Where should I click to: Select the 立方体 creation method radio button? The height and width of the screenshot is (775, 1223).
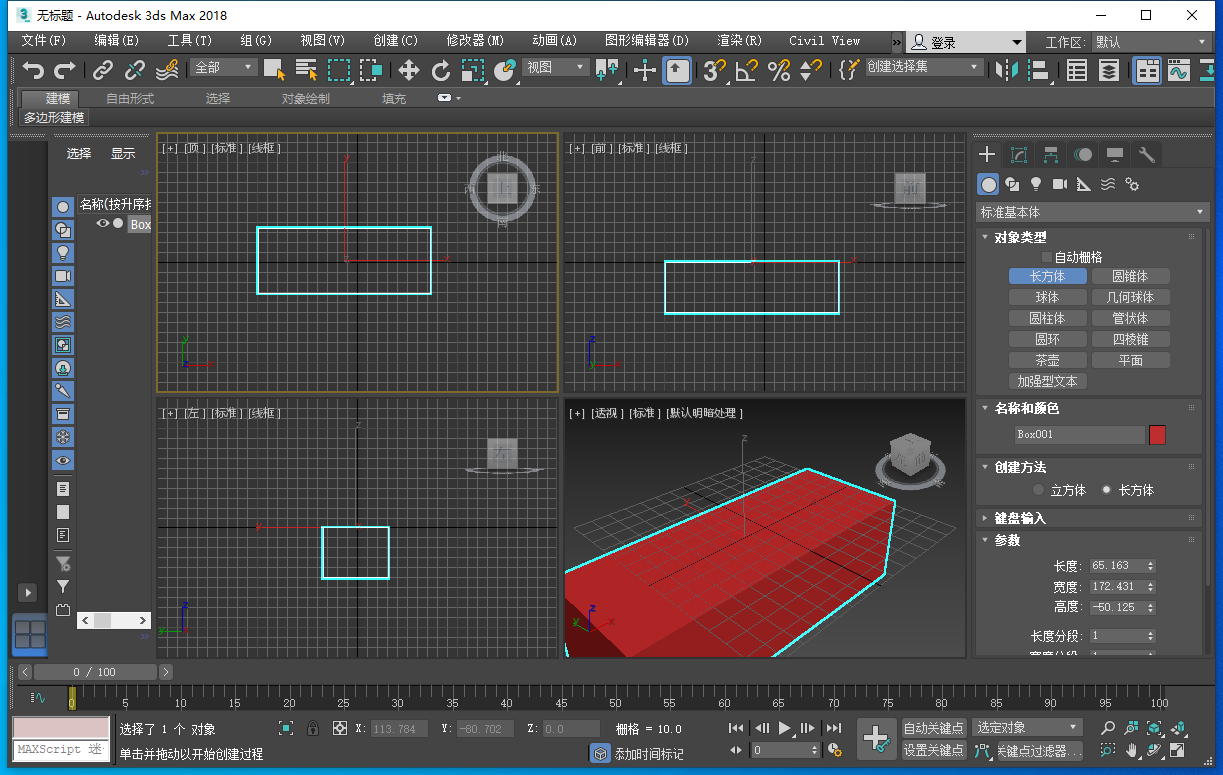[x=1038, y=490]
